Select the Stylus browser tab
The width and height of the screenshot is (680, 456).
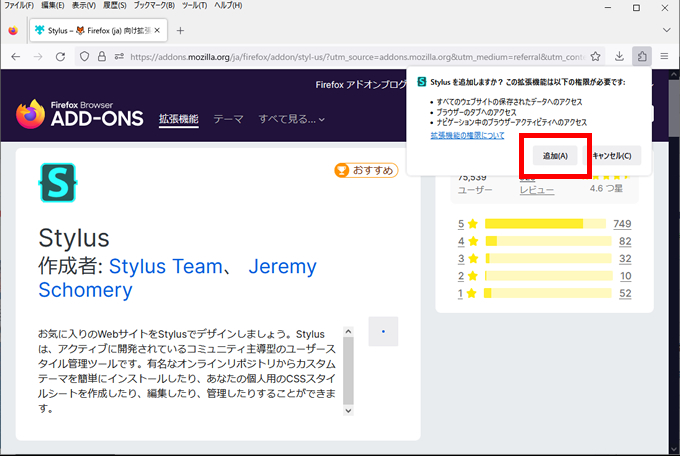98,30
